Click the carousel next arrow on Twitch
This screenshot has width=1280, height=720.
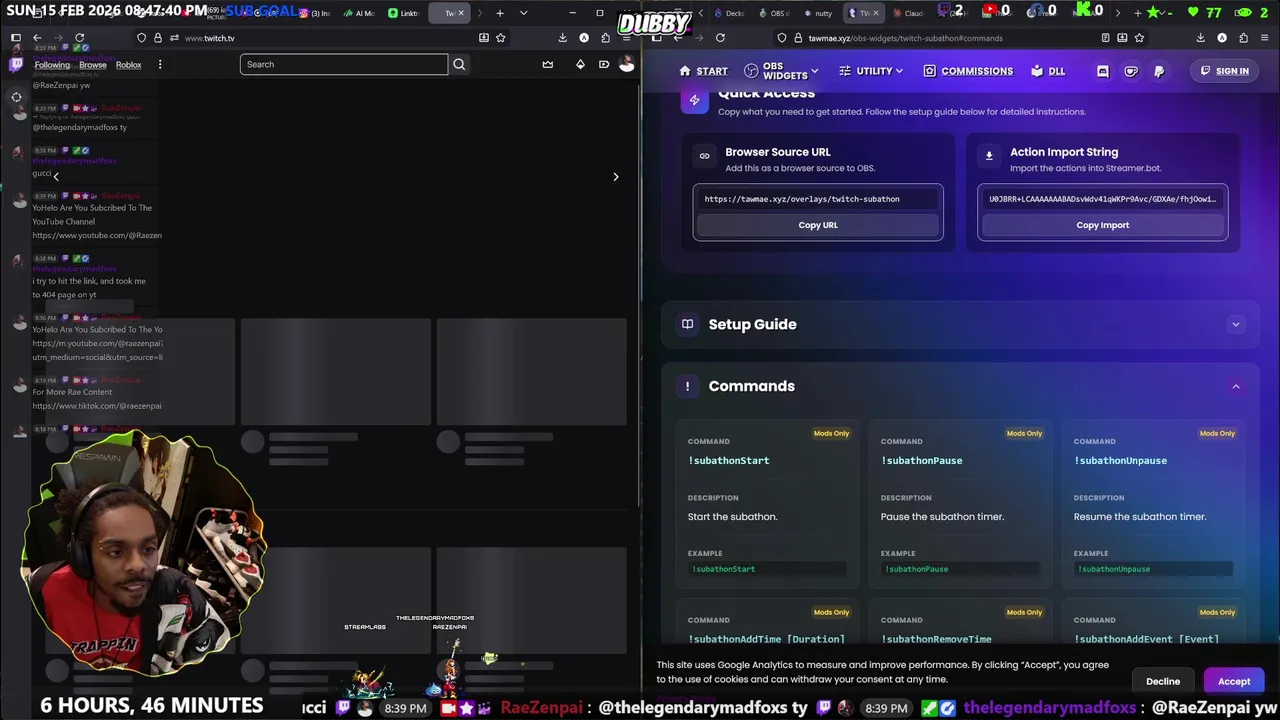point(616,177)
